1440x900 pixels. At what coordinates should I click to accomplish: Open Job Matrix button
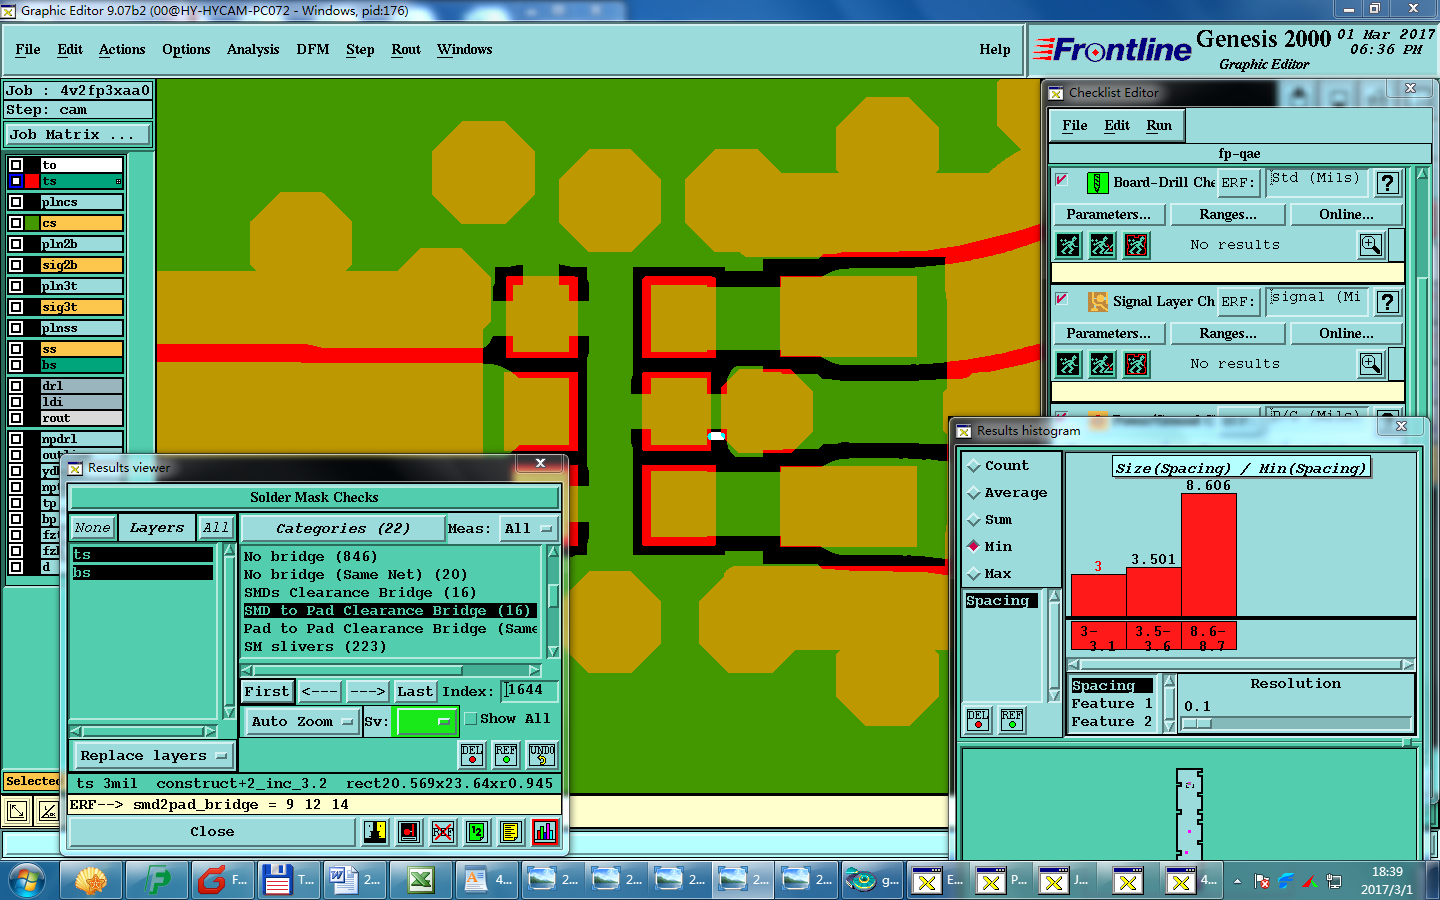(x=78, y=135)
